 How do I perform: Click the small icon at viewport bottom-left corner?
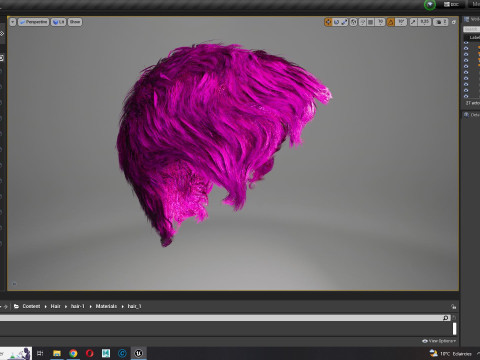[14, 284]
